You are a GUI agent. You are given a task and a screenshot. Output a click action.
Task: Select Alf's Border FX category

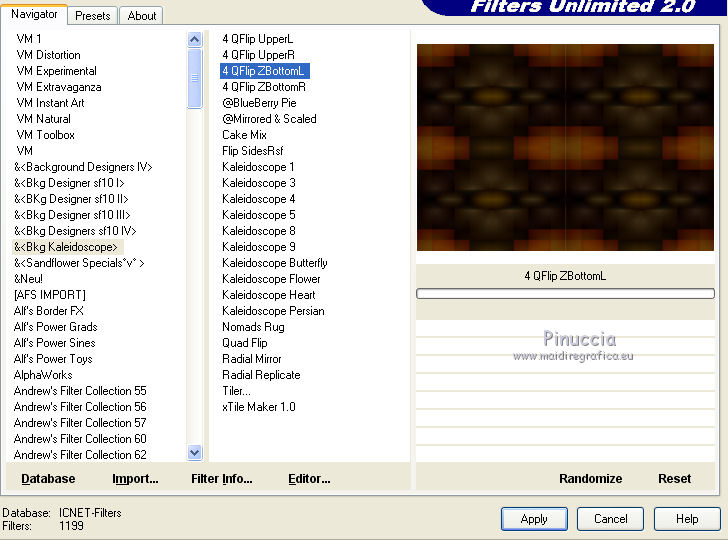pos(48,311)
